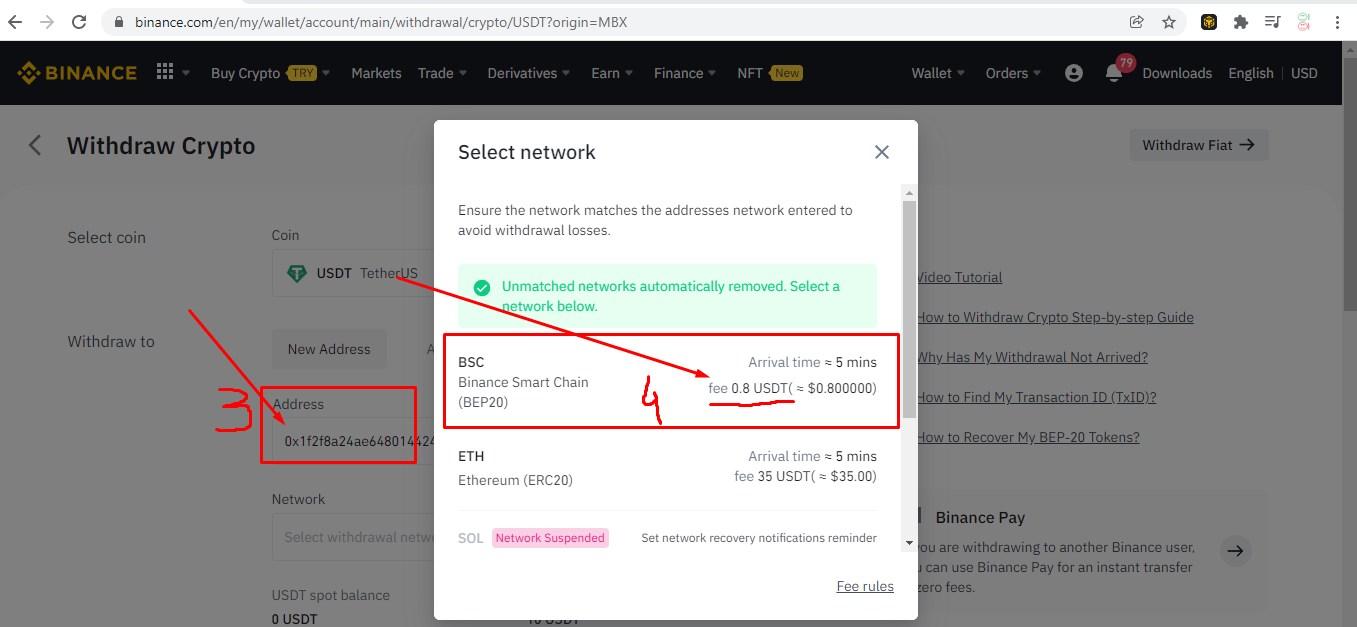Click the suspended SOL network row

pos(668,538)
